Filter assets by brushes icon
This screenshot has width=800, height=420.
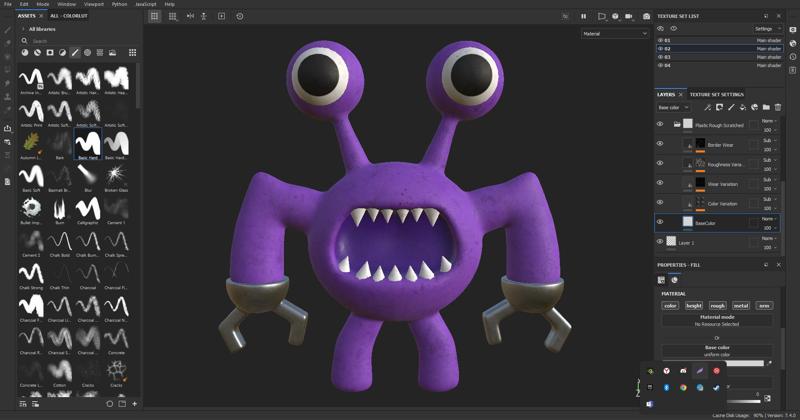coord(75,53)
